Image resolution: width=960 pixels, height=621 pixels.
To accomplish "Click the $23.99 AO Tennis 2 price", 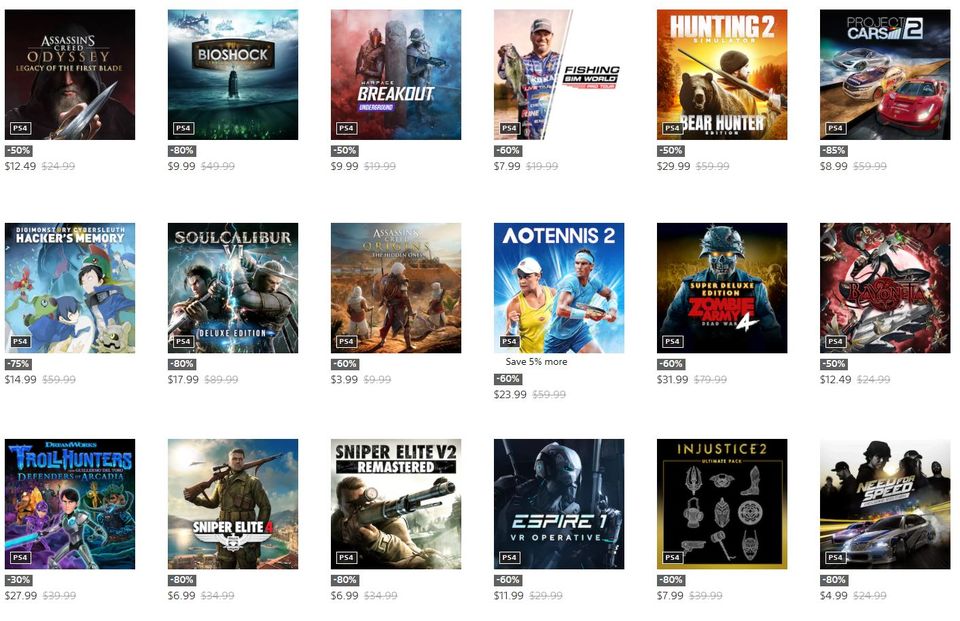I will click(510, 394).
